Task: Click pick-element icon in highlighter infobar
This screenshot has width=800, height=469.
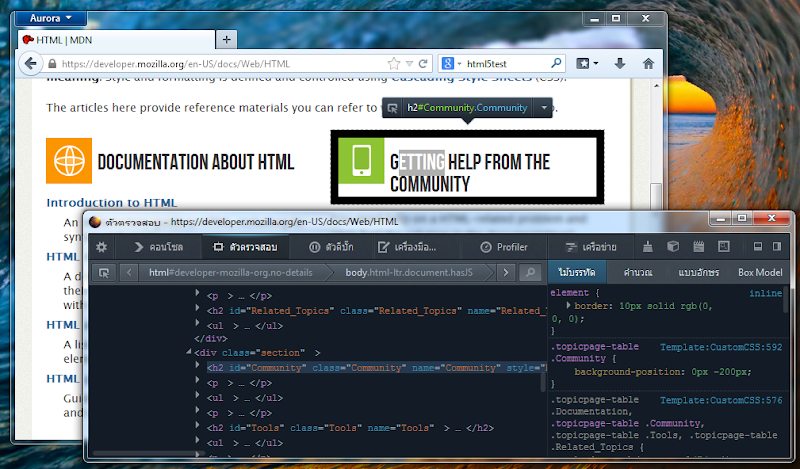Action: click(392, 108)
